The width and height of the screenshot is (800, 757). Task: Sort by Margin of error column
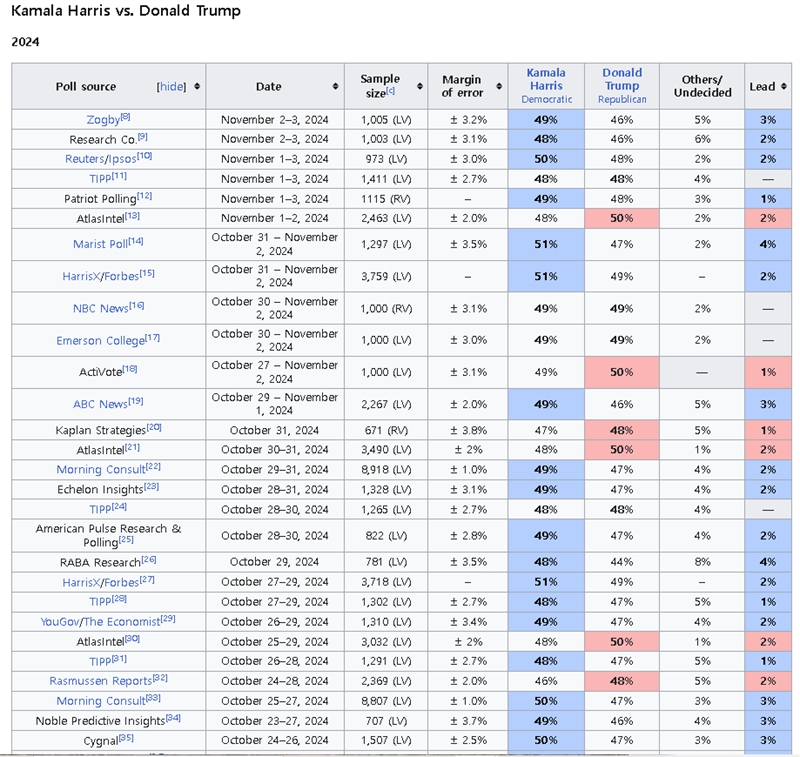coord(497,87)
